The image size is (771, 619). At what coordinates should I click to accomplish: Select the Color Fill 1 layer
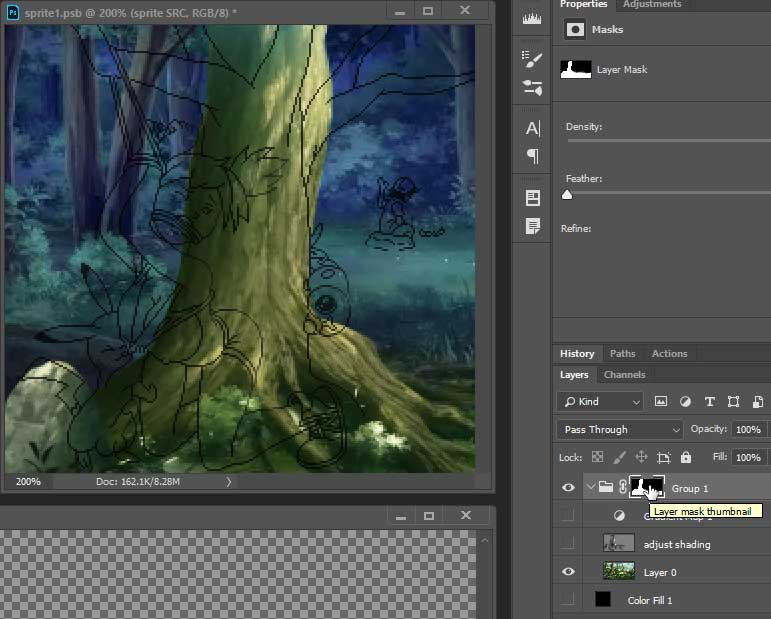(x=650, y=600)
